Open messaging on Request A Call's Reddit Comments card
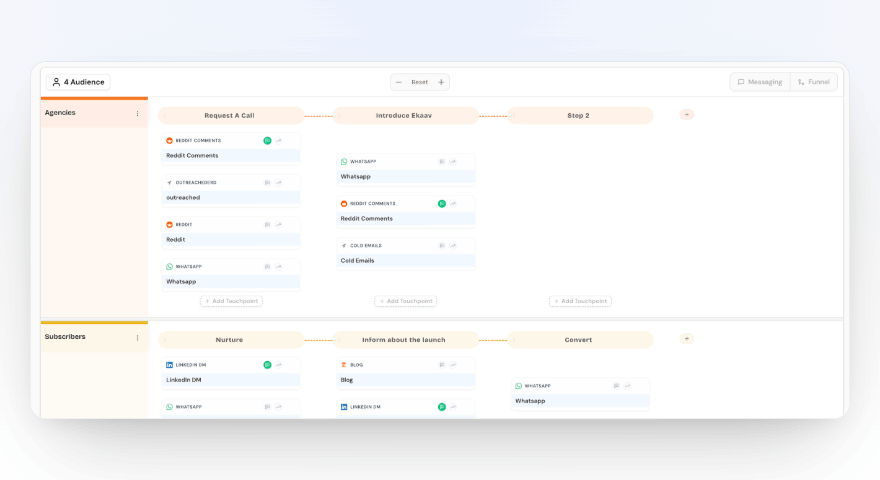This screenshot has height=480, width=880. tap(267, 140)
